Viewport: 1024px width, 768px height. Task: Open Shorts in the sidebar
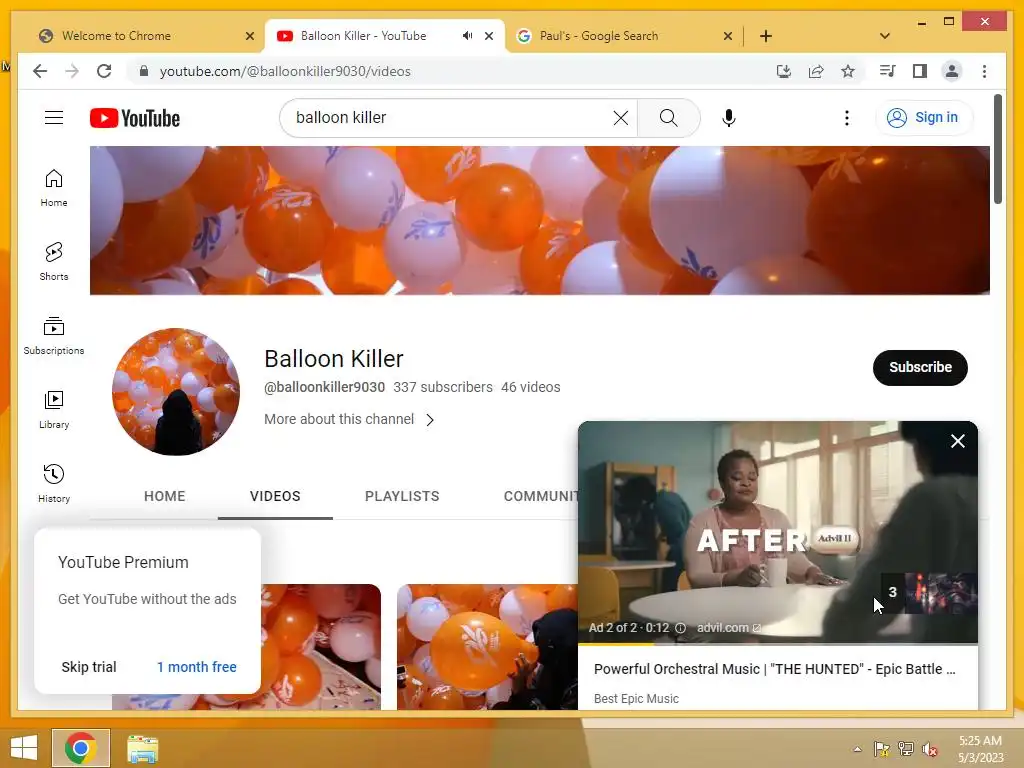[54, 262]
